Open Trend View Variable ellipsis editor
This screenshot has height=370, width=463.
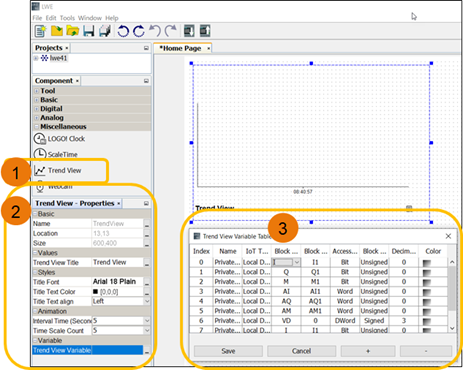[147, 350]
